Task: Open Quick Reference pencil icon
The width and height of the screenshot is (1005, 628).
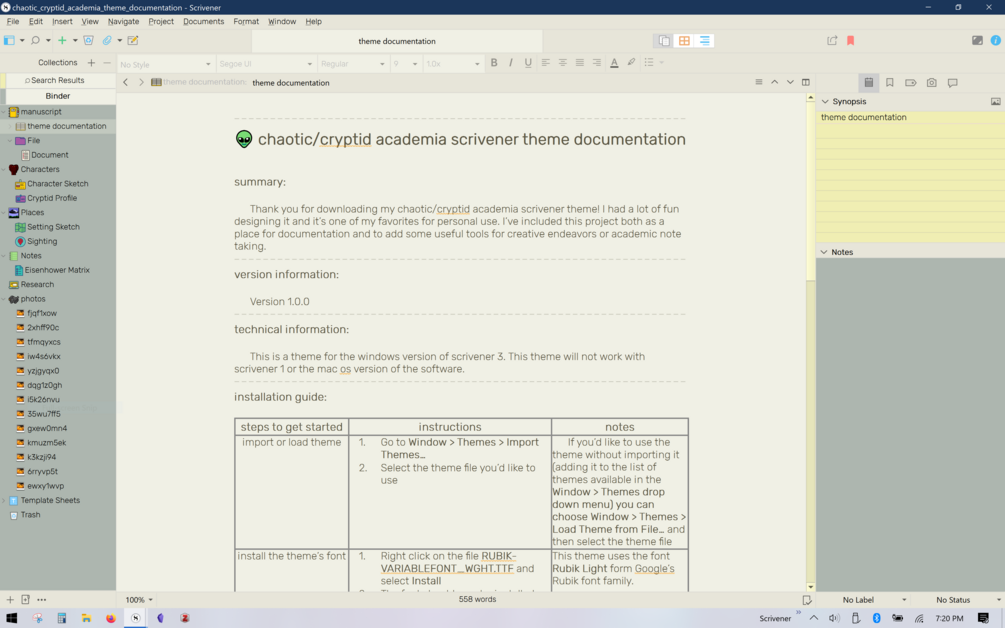Action: point(133,40)
